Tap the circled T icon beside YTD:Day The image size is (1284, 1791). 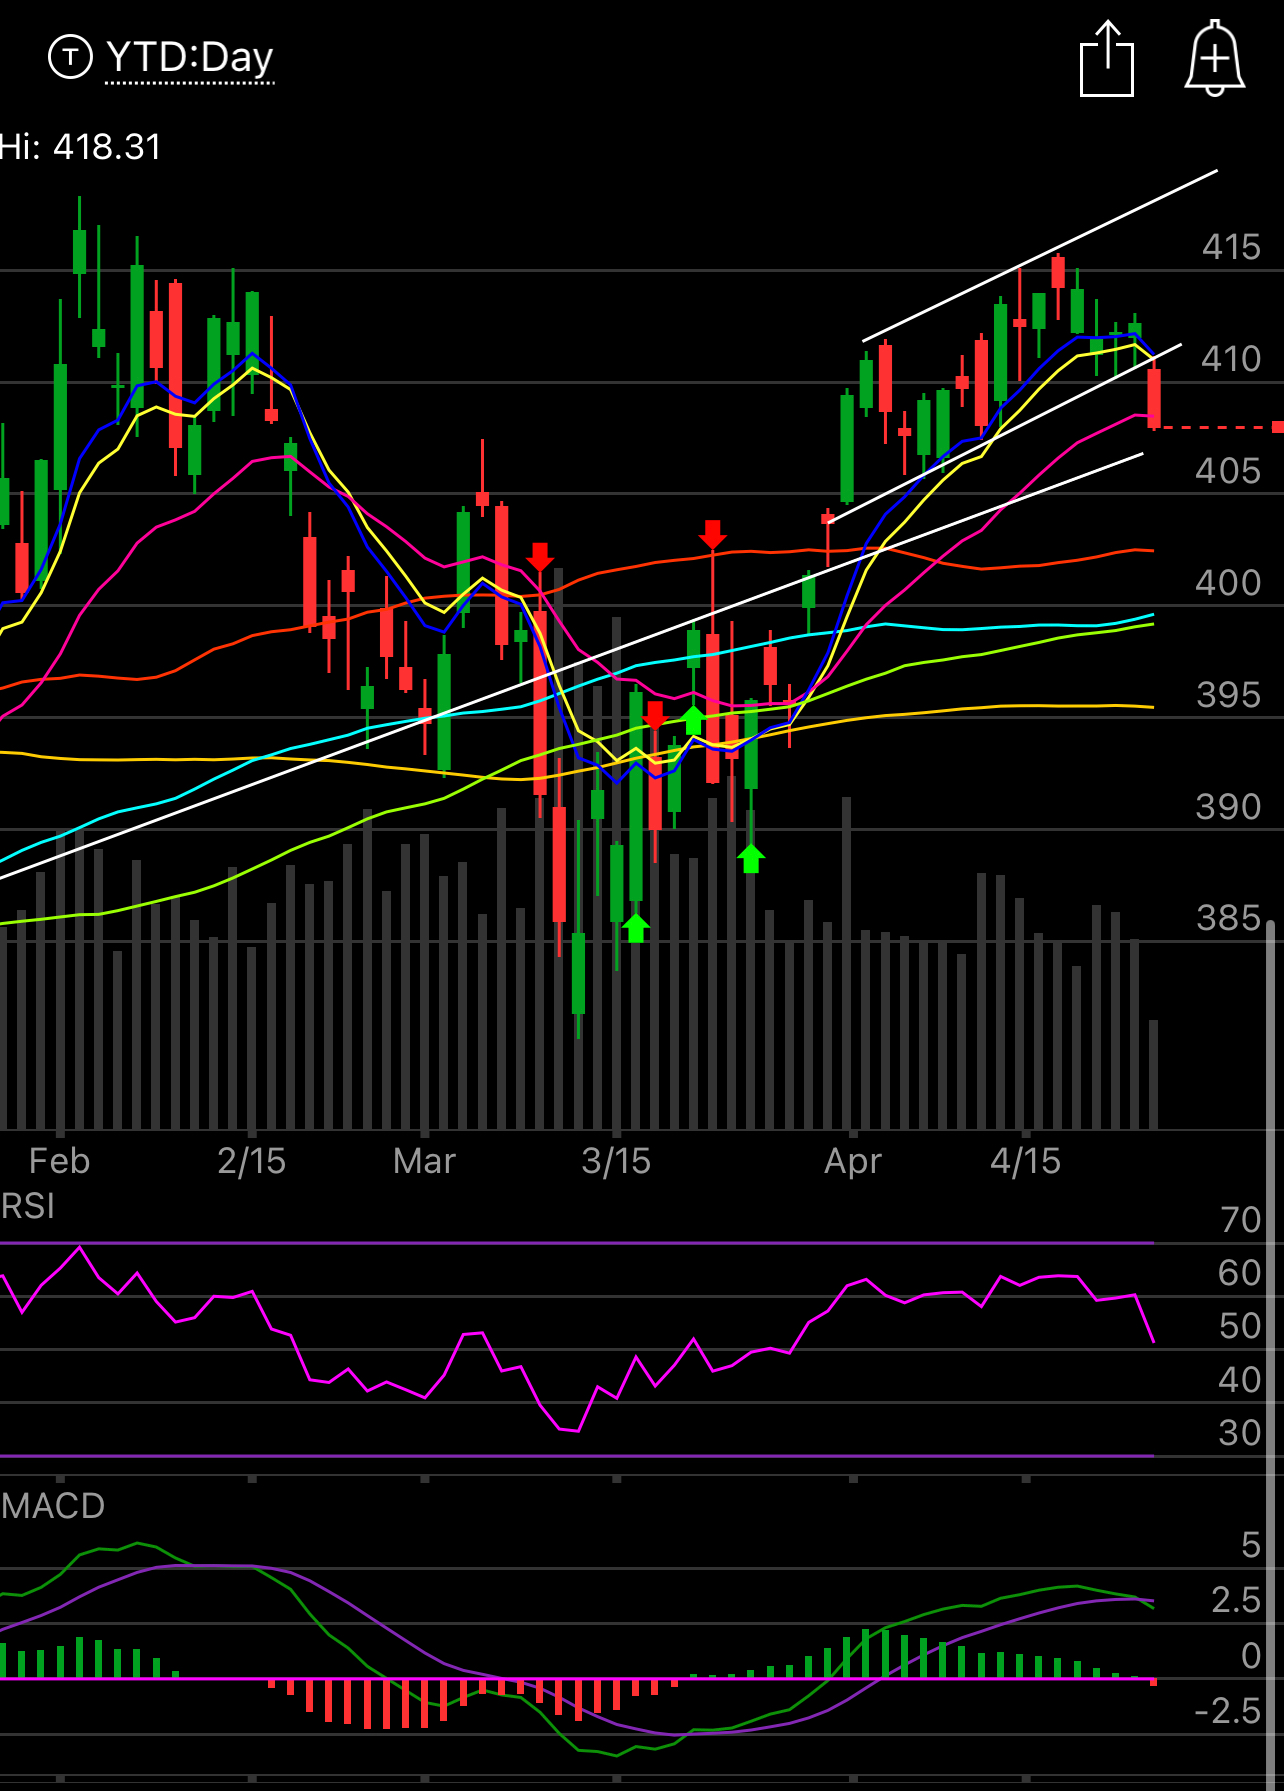70,57
